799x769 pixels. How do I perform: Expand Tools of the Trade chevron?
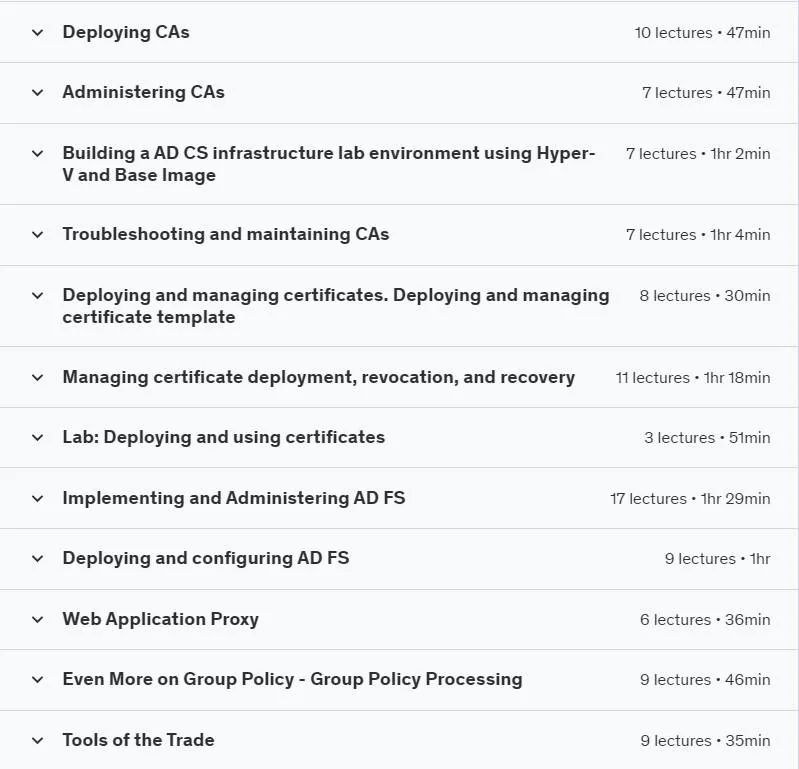[x=37, y=740]
